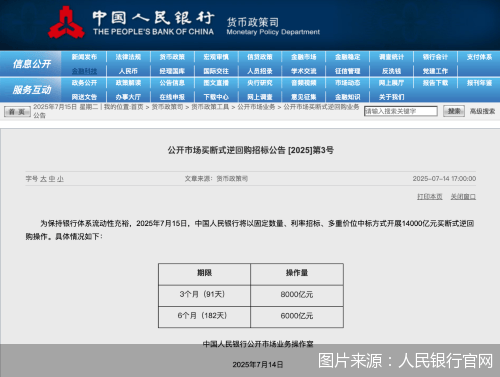Open the 货币政策 menu item
Image resolution: width=500 pixels, height=377 pixels.
[x=172, y=57]
